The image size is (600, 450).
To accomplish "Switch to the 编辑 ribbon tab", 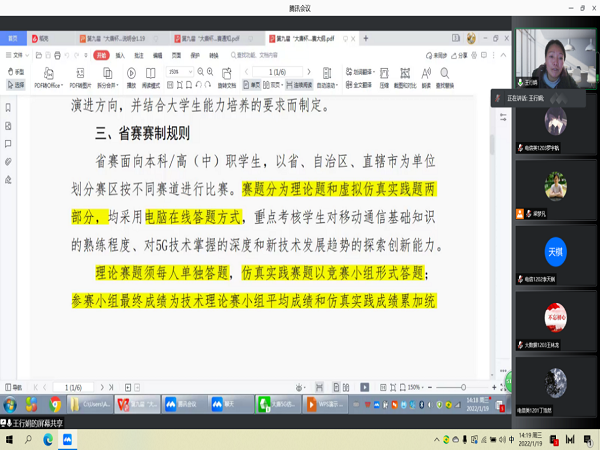I will pos(158,55).
